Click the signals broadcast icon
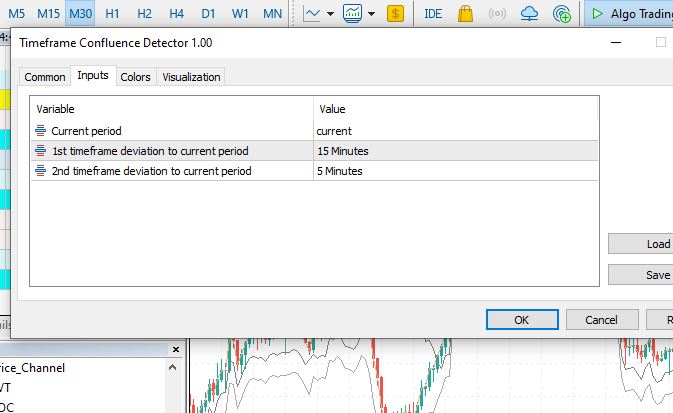Viewport: 673px width, 413px height. [497, 14]
